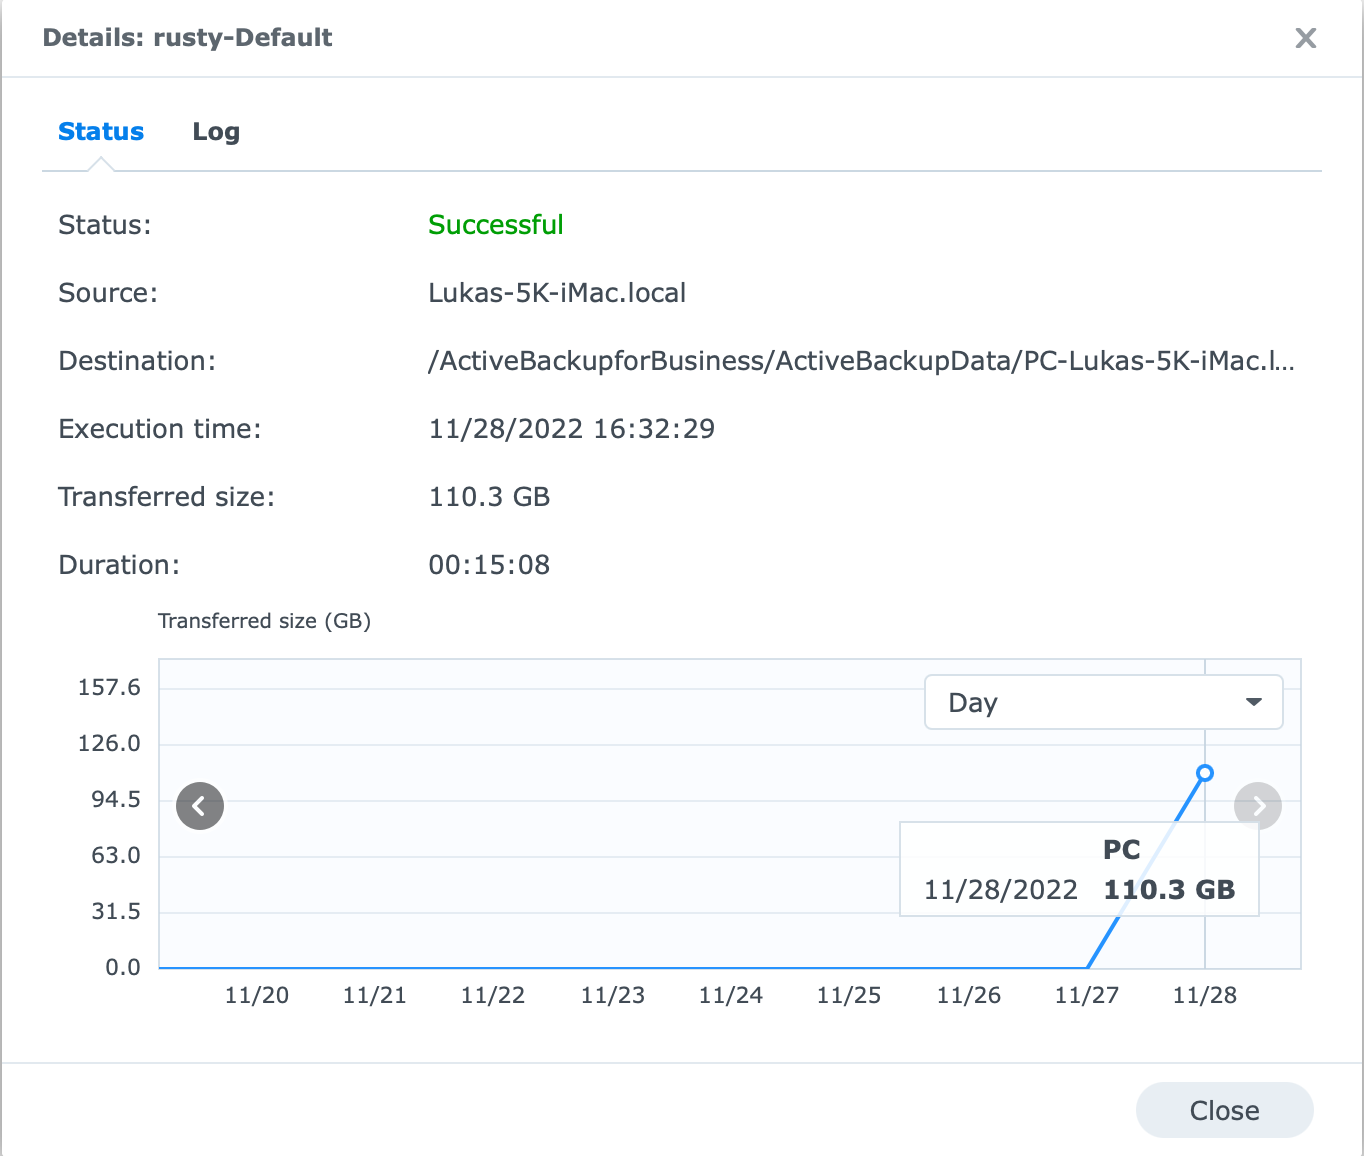Click the duration value 00:15:08
The width and height of the screenshot is (1364, 1156).
click(x=489, y=565)
